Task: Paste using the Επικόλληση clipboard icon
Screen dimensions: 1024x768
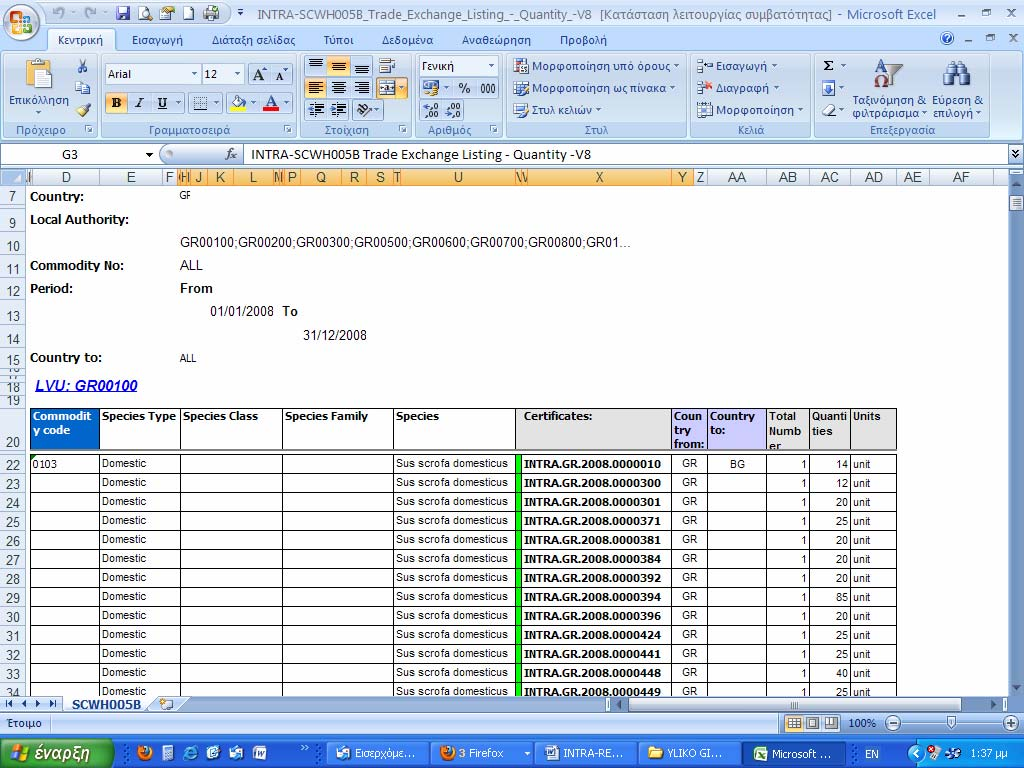Action: tap(39, 75)
